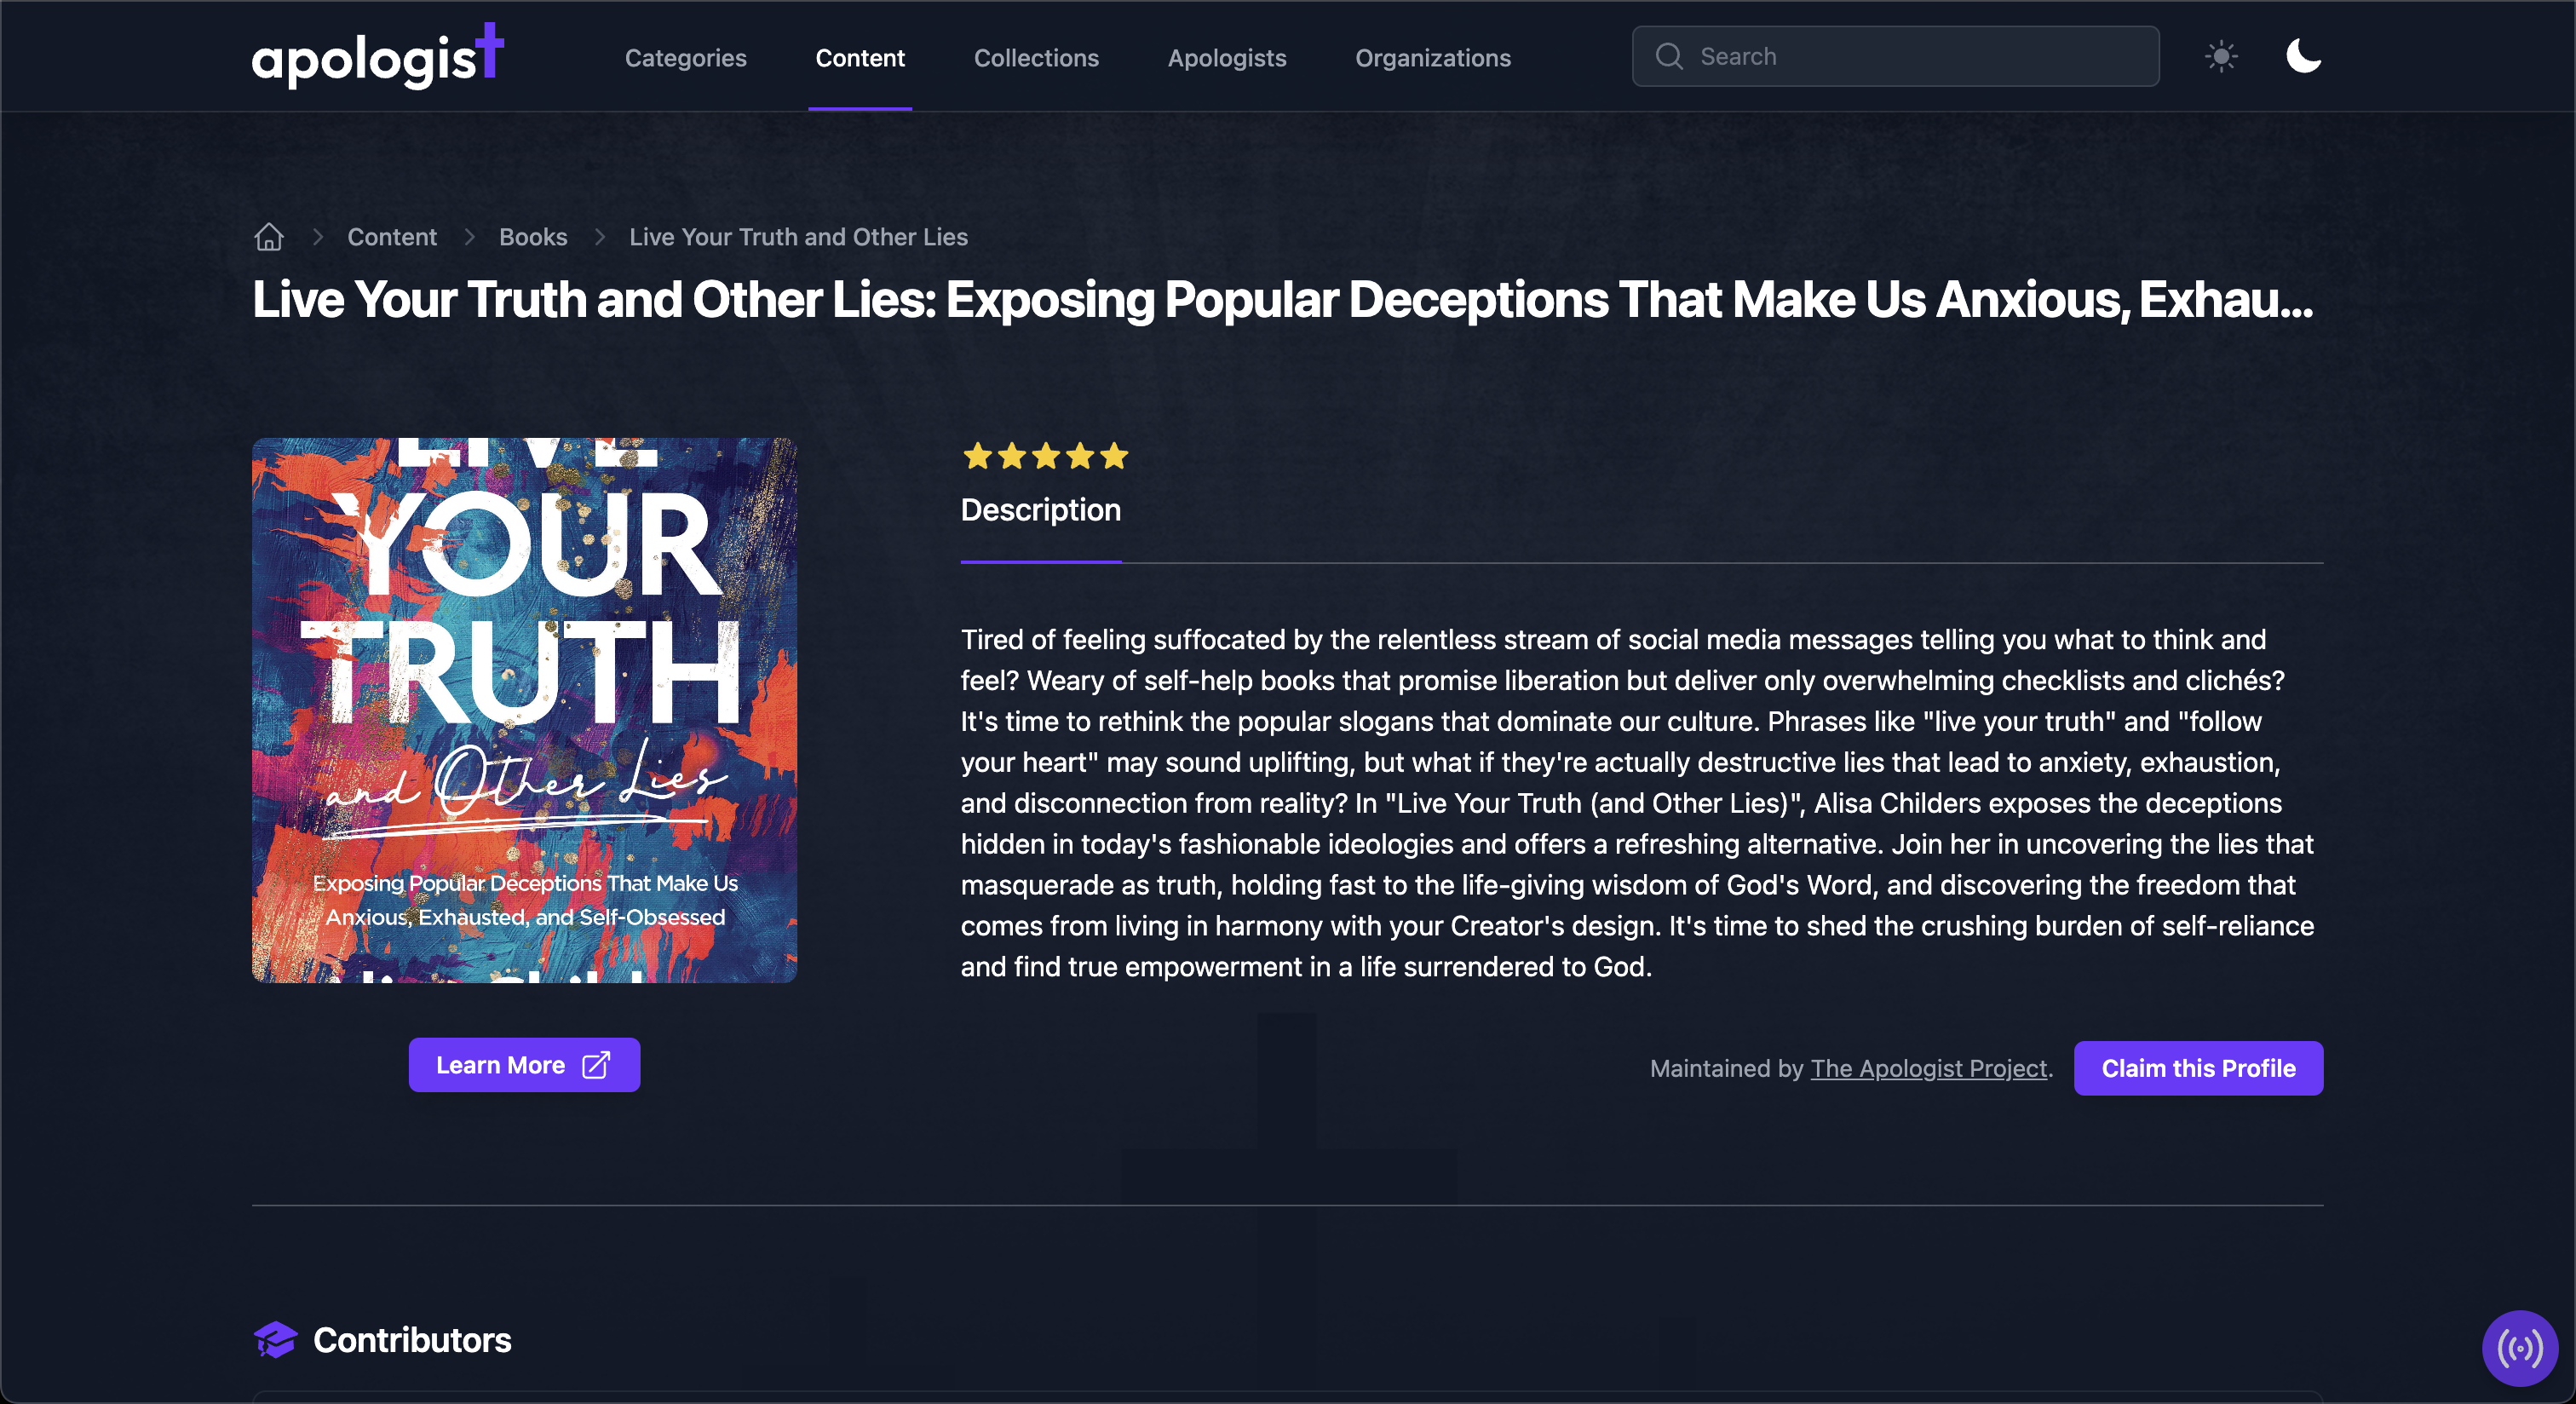Open the broadcast widget icon
Screen dimensions: 2576x1404
point(2519,1348)
